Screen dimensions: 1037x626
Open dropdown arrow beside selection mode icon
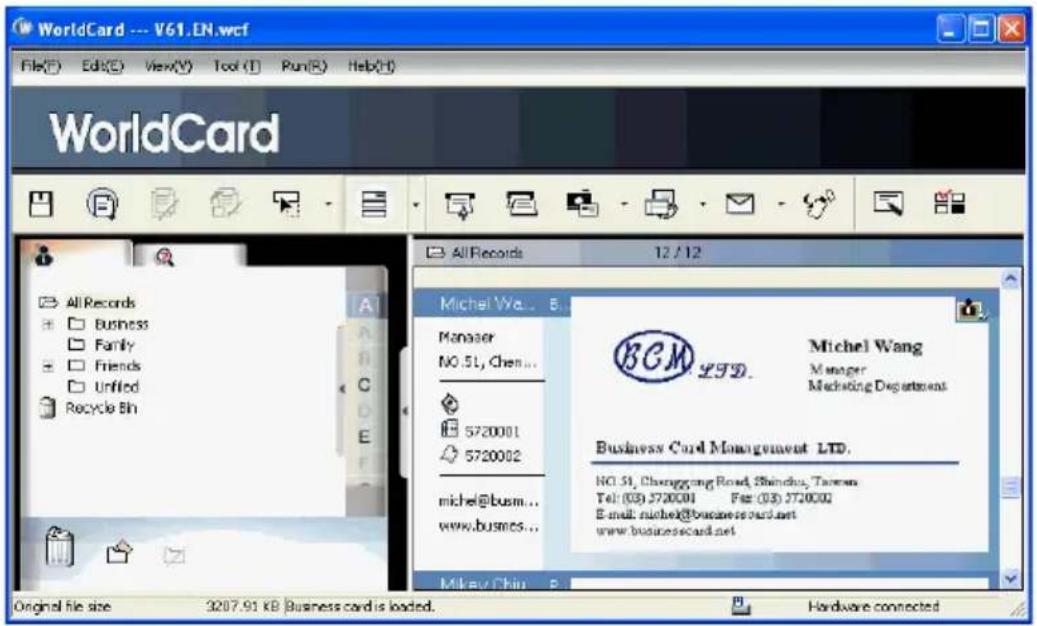[329, 204]
